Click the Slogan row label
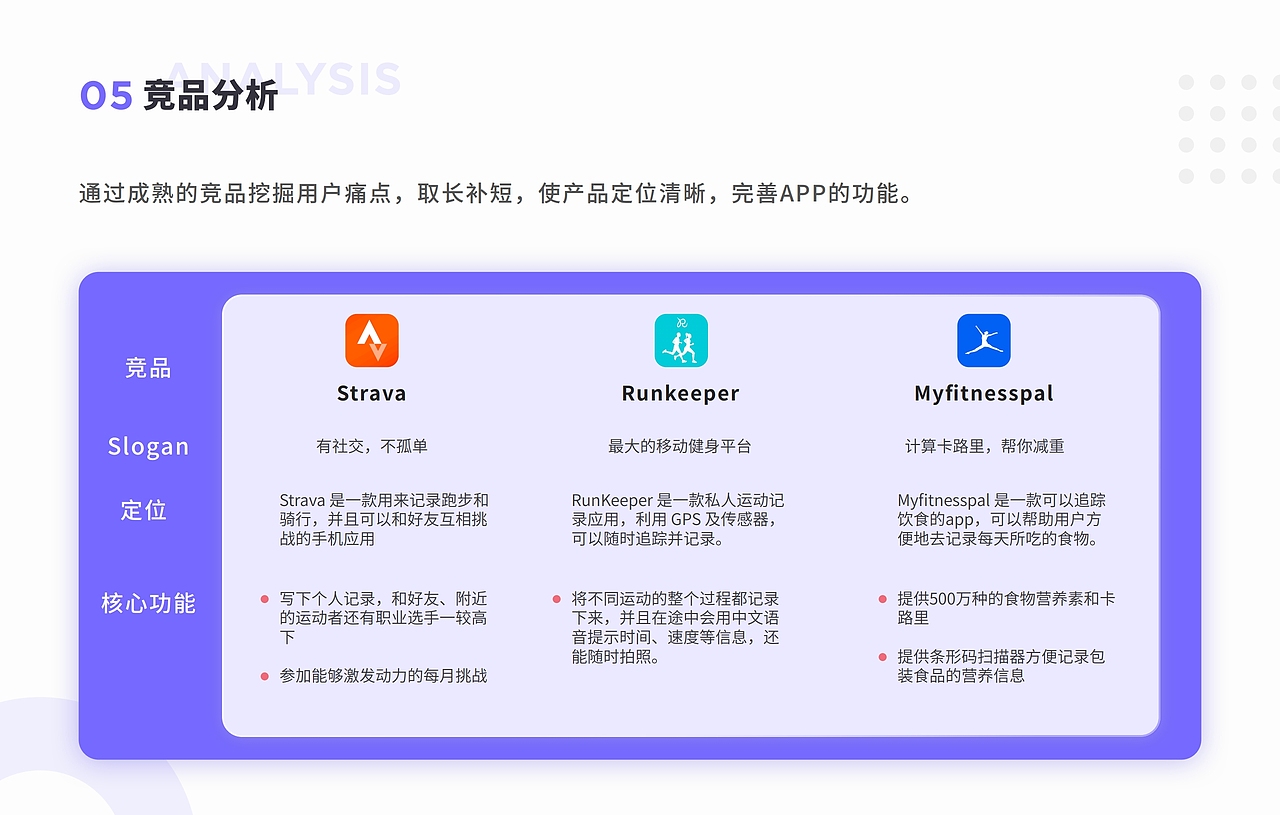1280x815 pixels. point(148,447)
